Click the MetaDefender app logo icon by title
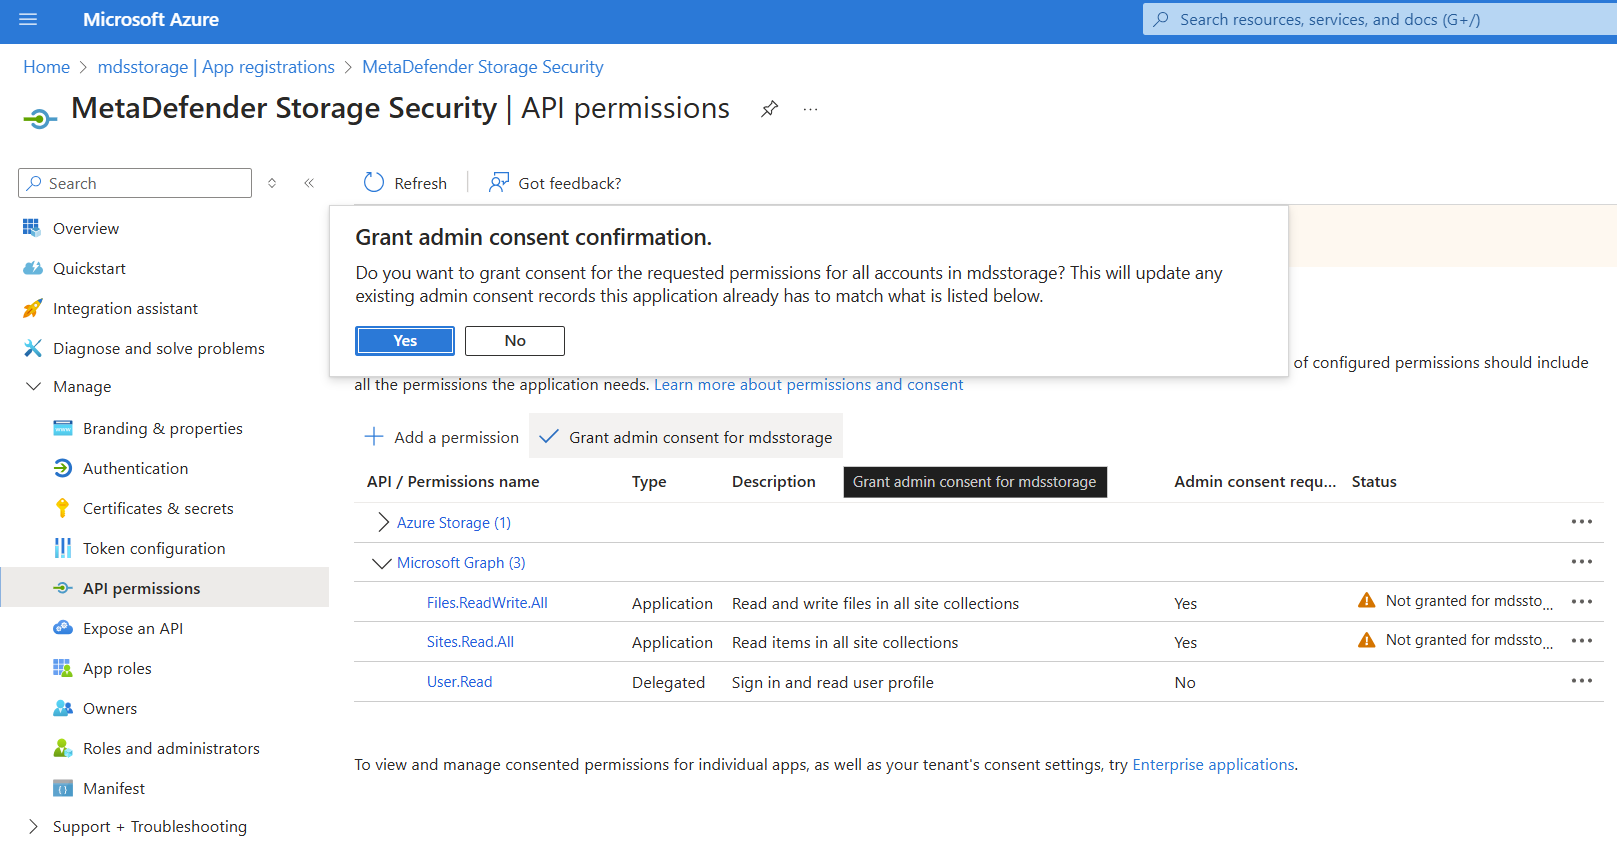 click(x=40, y=119)
